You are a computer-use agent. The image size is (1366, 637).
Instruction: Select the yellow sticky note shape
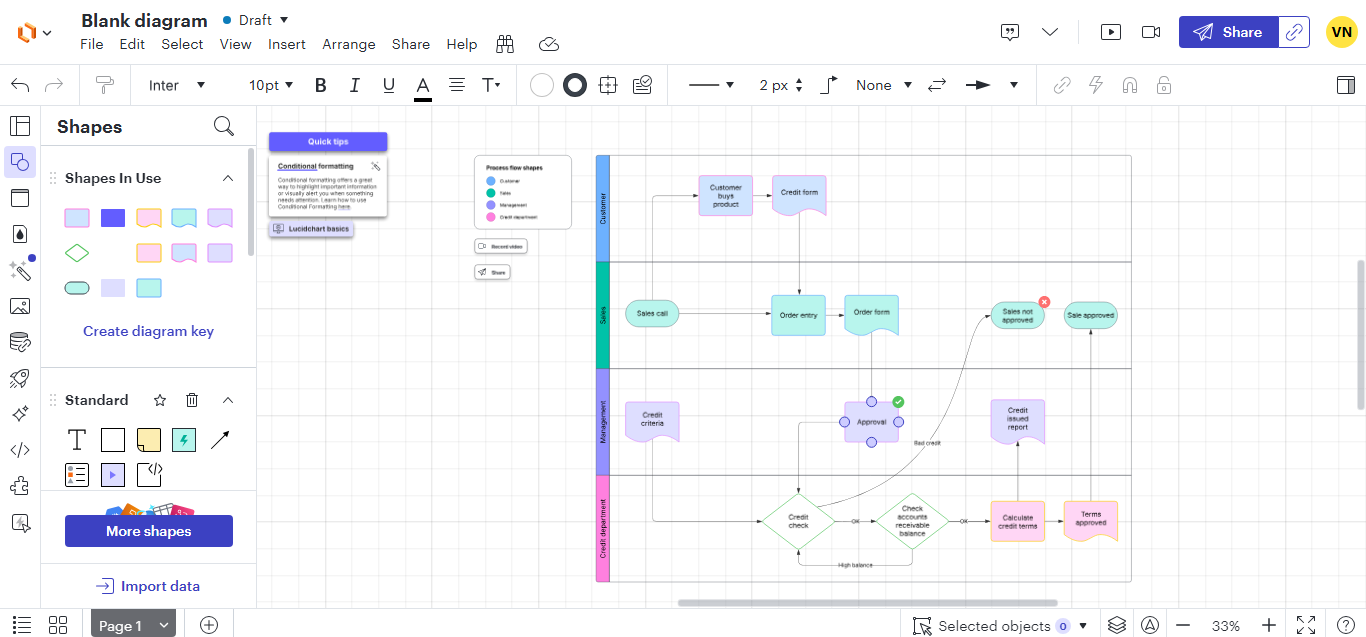148,439
